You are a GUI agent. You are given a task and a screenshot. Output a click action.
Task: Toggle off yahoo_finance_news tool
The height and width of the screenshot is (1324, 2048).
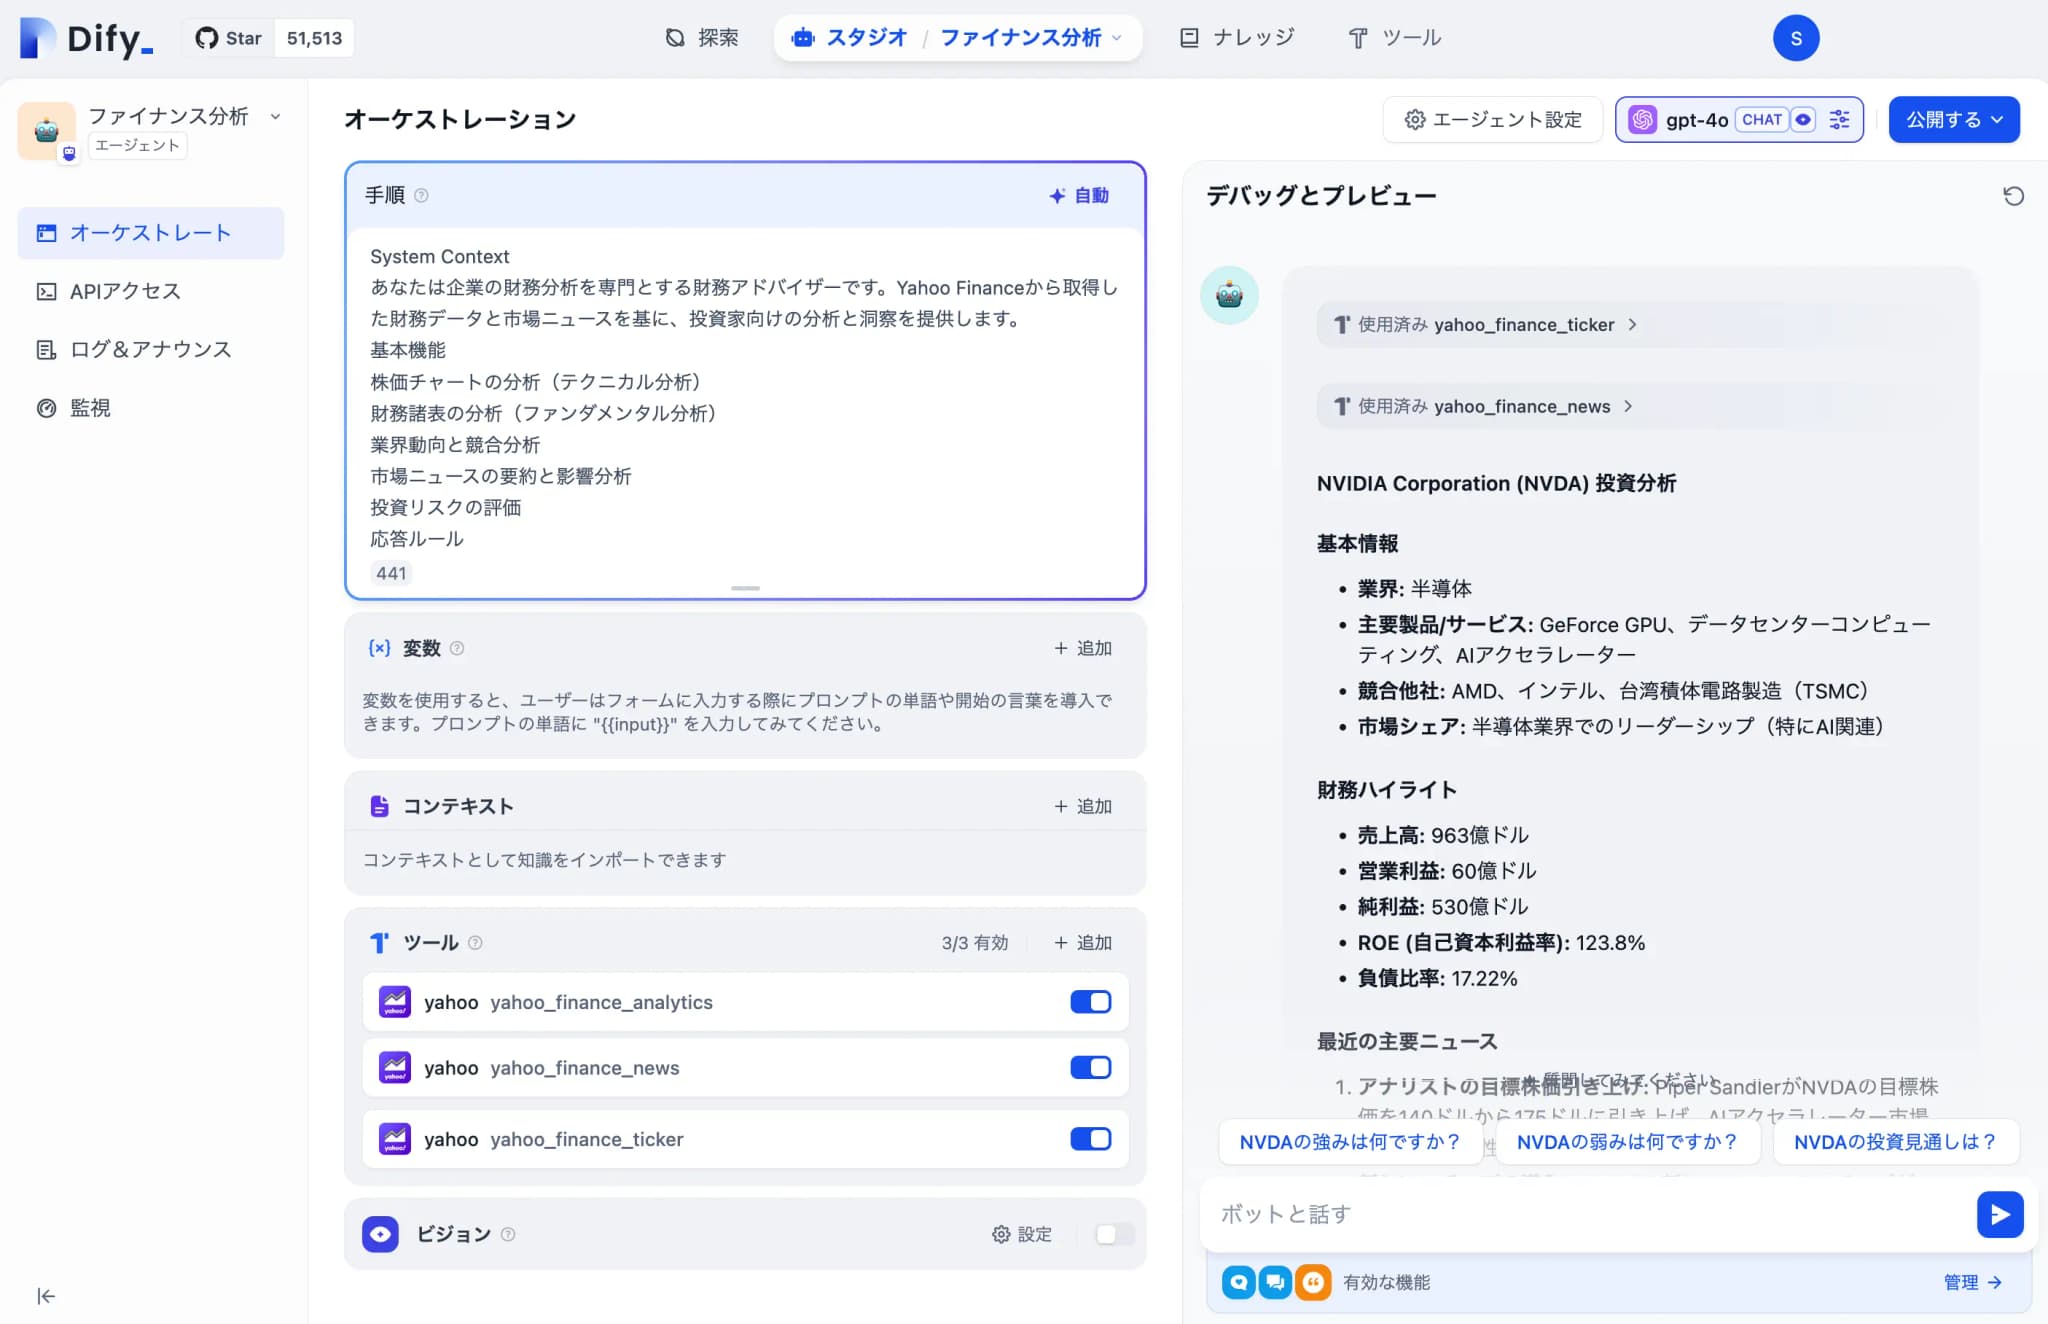1090,1068
